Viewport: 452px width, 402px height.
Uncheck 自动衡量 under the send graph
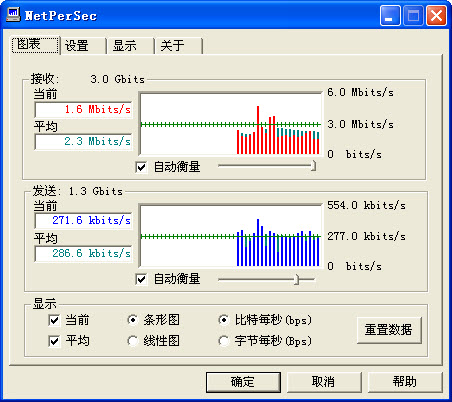coord(141,279)
